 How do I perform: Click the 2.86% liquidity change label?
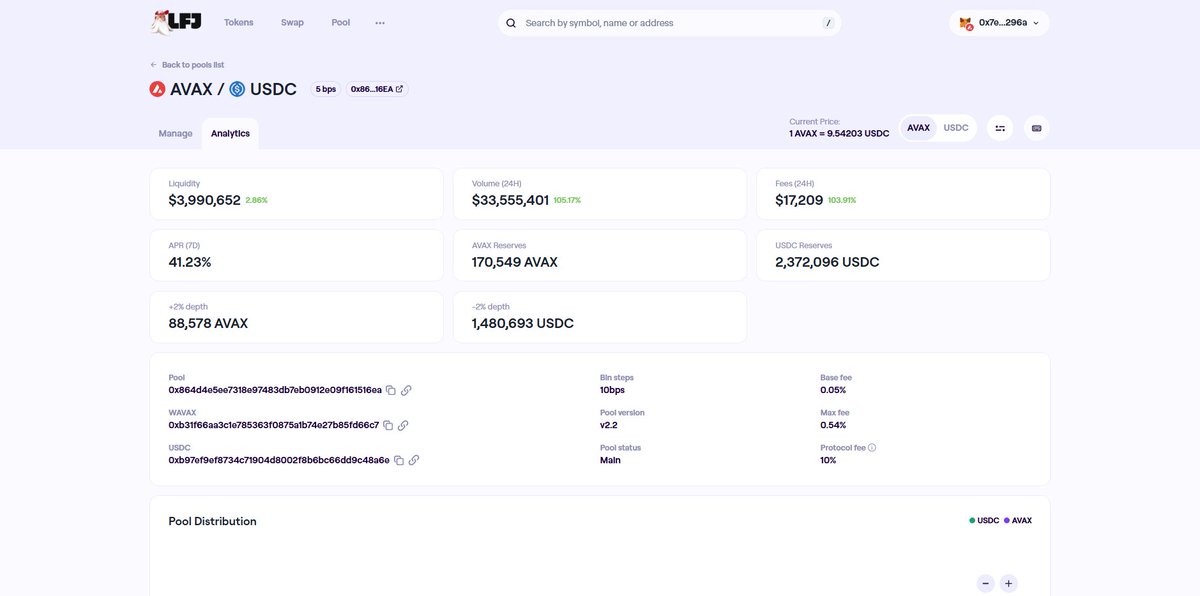pyautogui.click(x=256, y=201)
